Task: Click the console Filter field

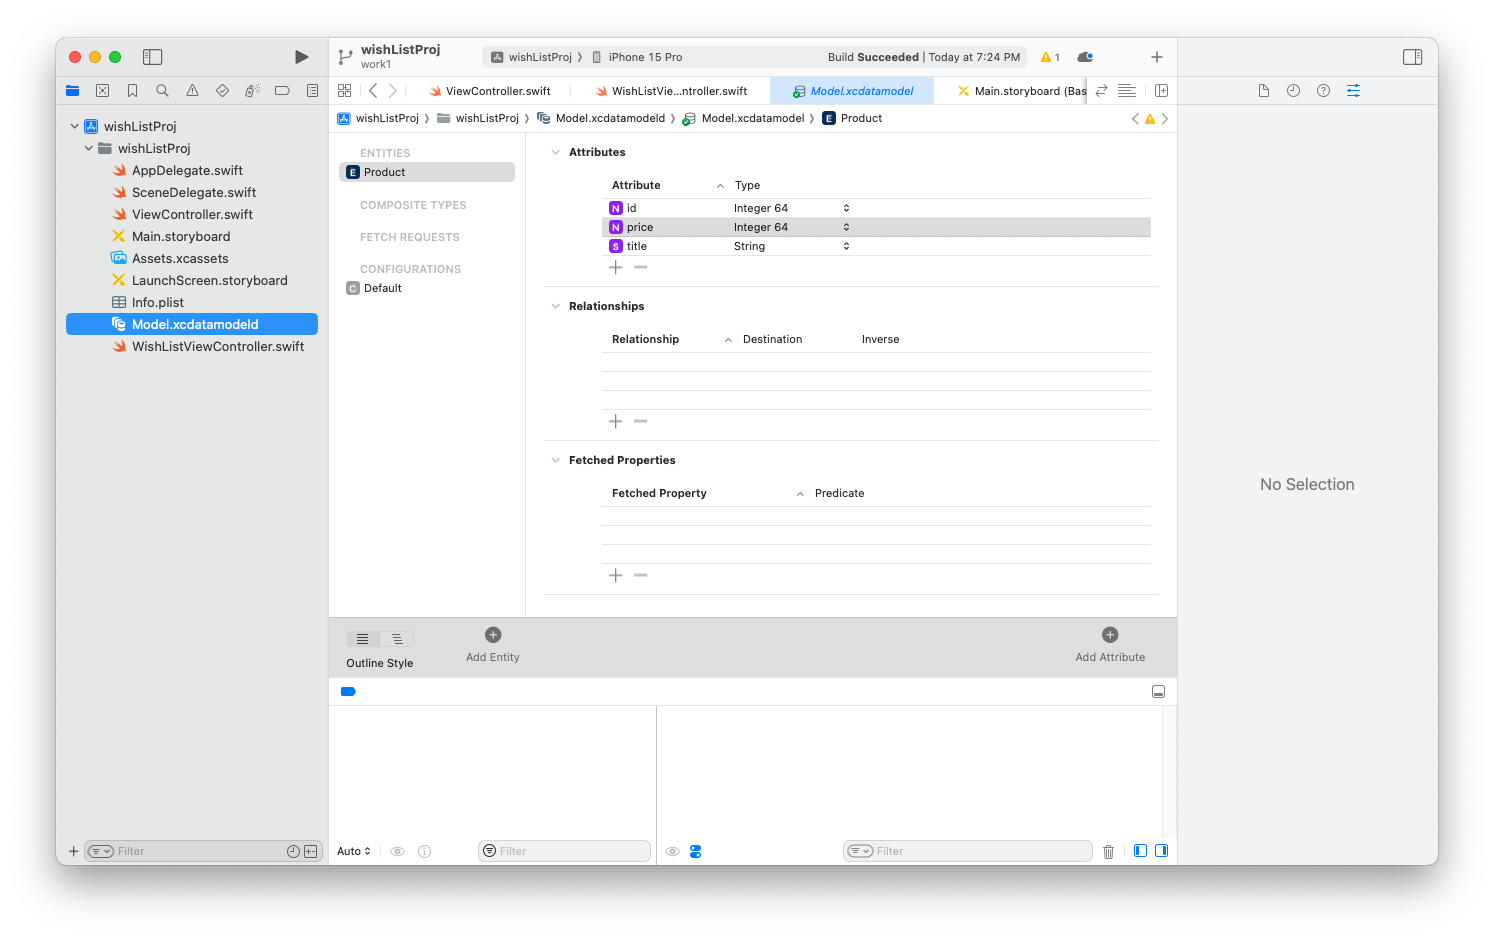Action: pos(967,851)
